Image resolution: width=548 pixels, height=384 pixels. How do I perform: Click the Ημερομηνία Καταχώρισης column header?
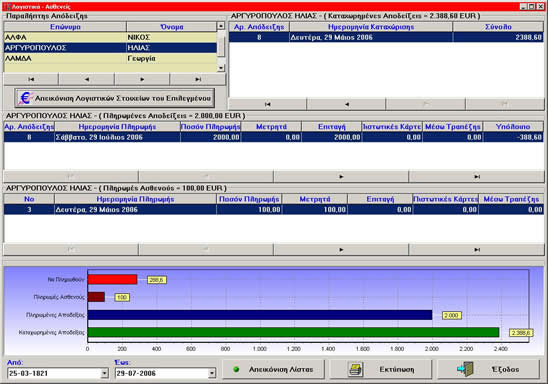tap(371, 27)
